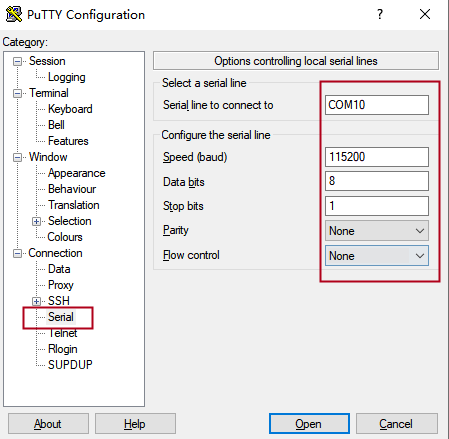Go to the Logging settings
This screenshot has width=449, height=439.
click(67, 77)
